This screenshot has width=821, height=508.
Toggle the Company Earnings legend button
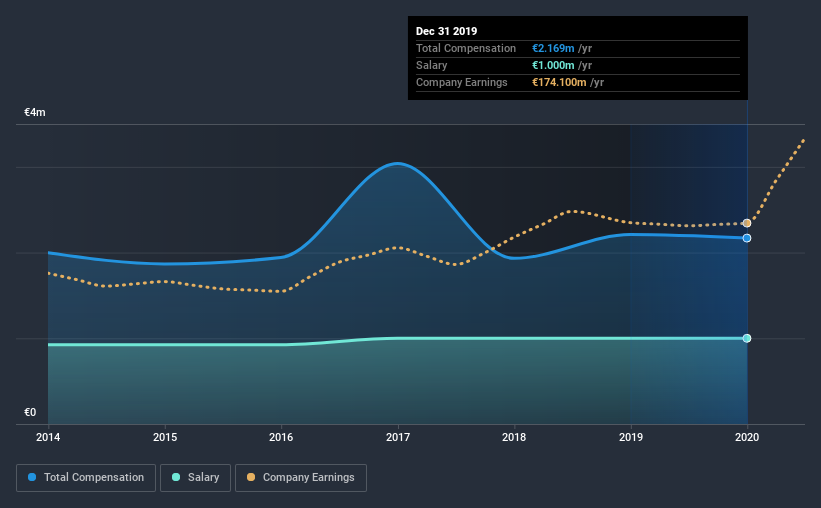point(301,478)
